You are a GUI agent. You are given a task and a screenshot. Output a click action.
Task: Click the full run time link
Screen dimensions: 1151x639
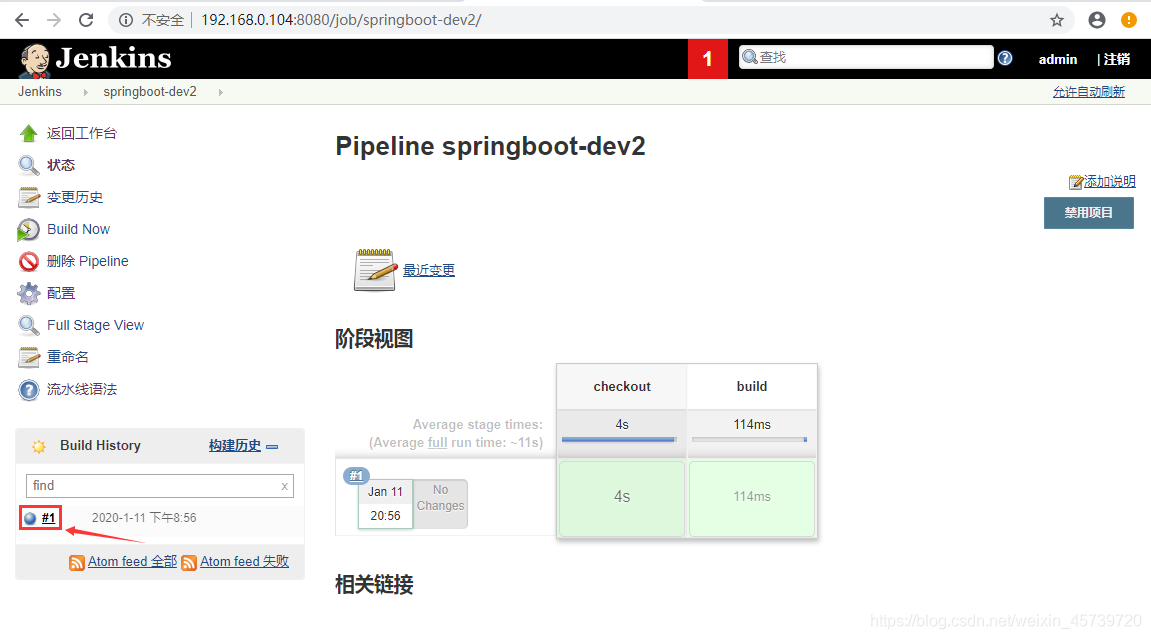tap(437, 442)
